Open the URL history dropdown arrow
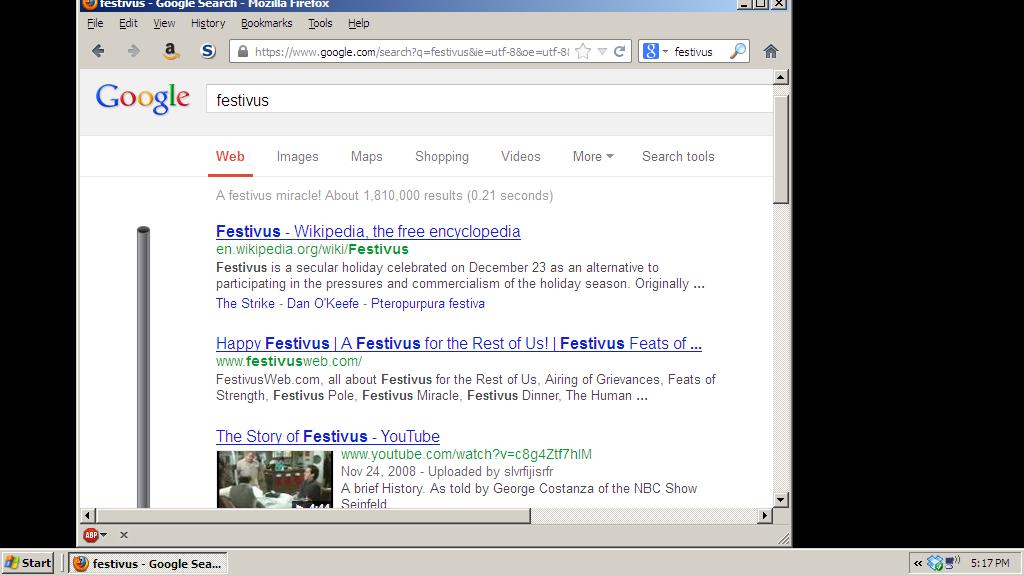The image size is (1024, 576). [x=602, y=52]
